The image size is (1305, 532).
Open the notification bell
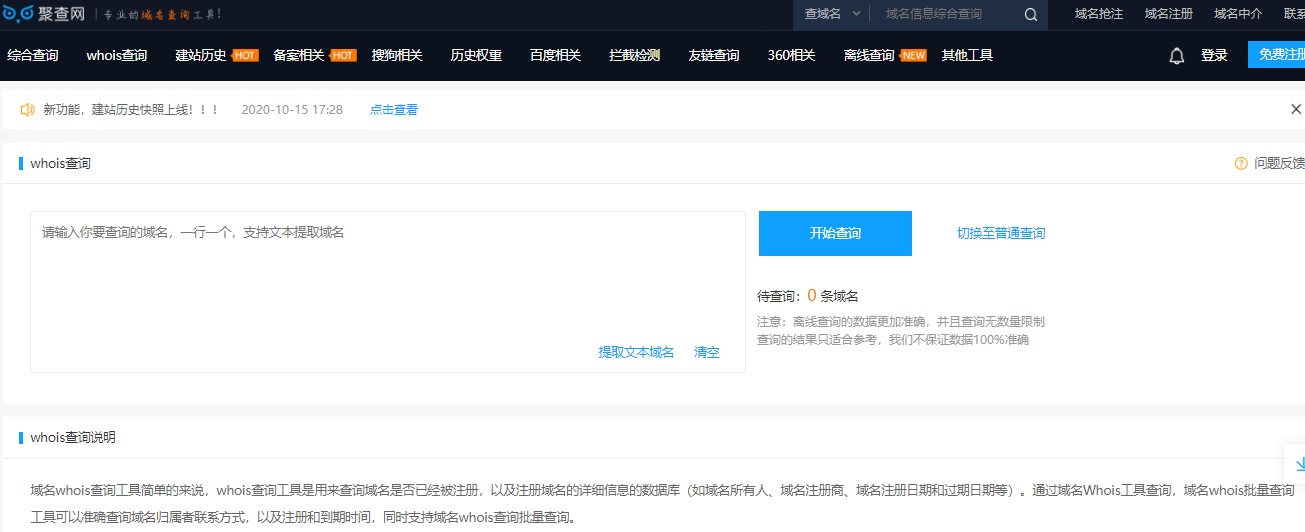1176,56
